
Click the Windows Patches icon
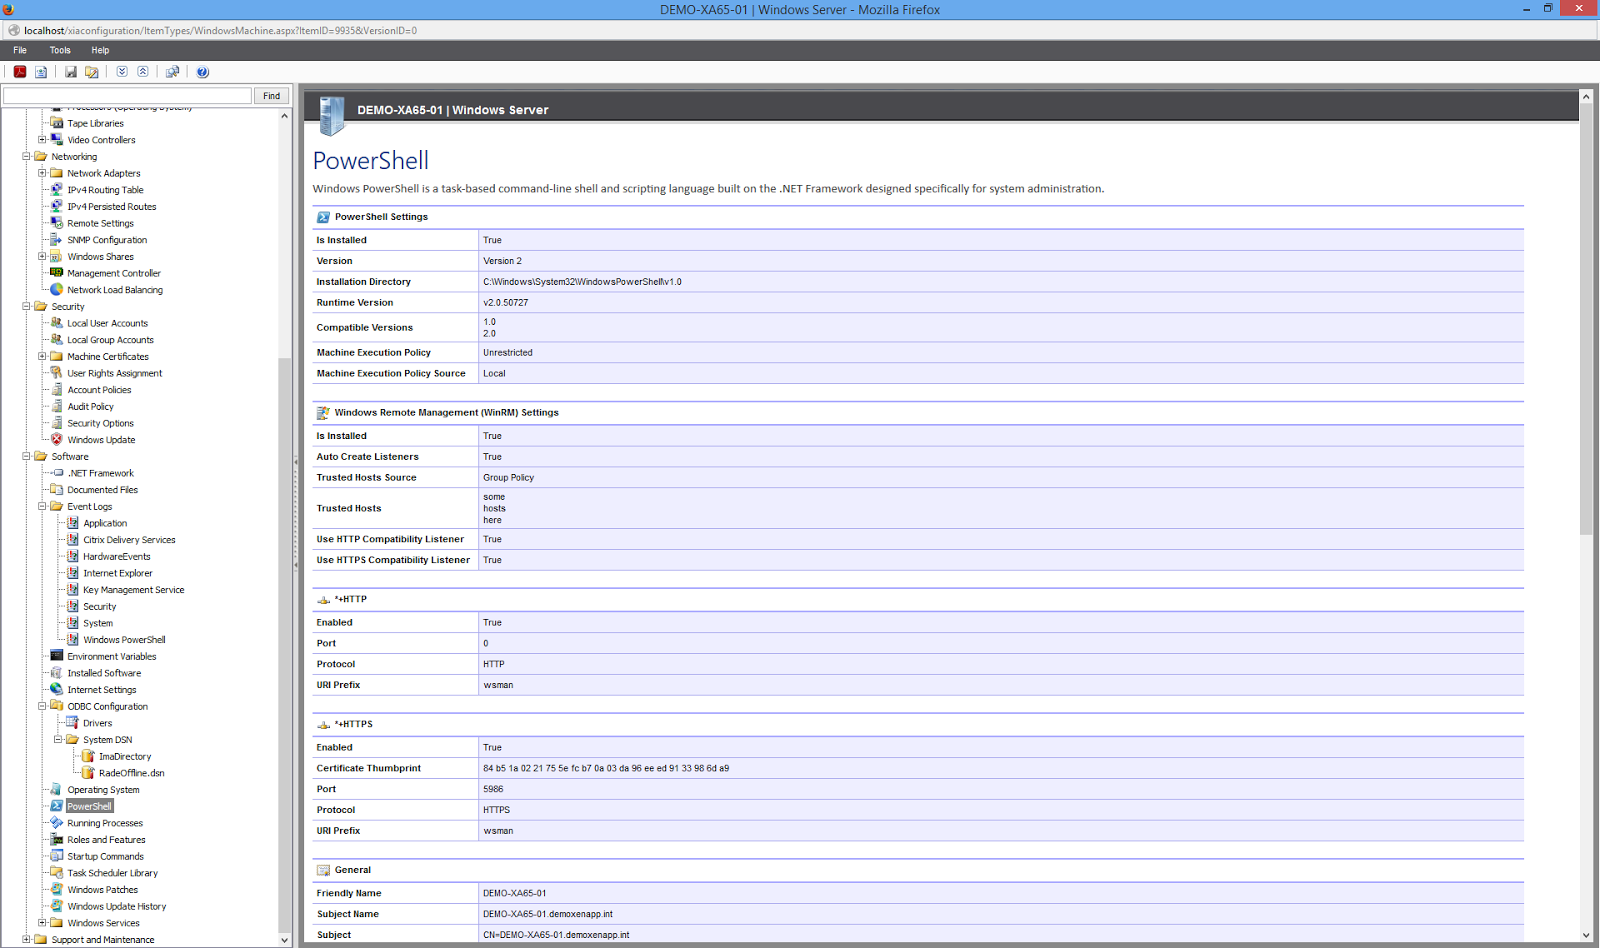(57, 890)
